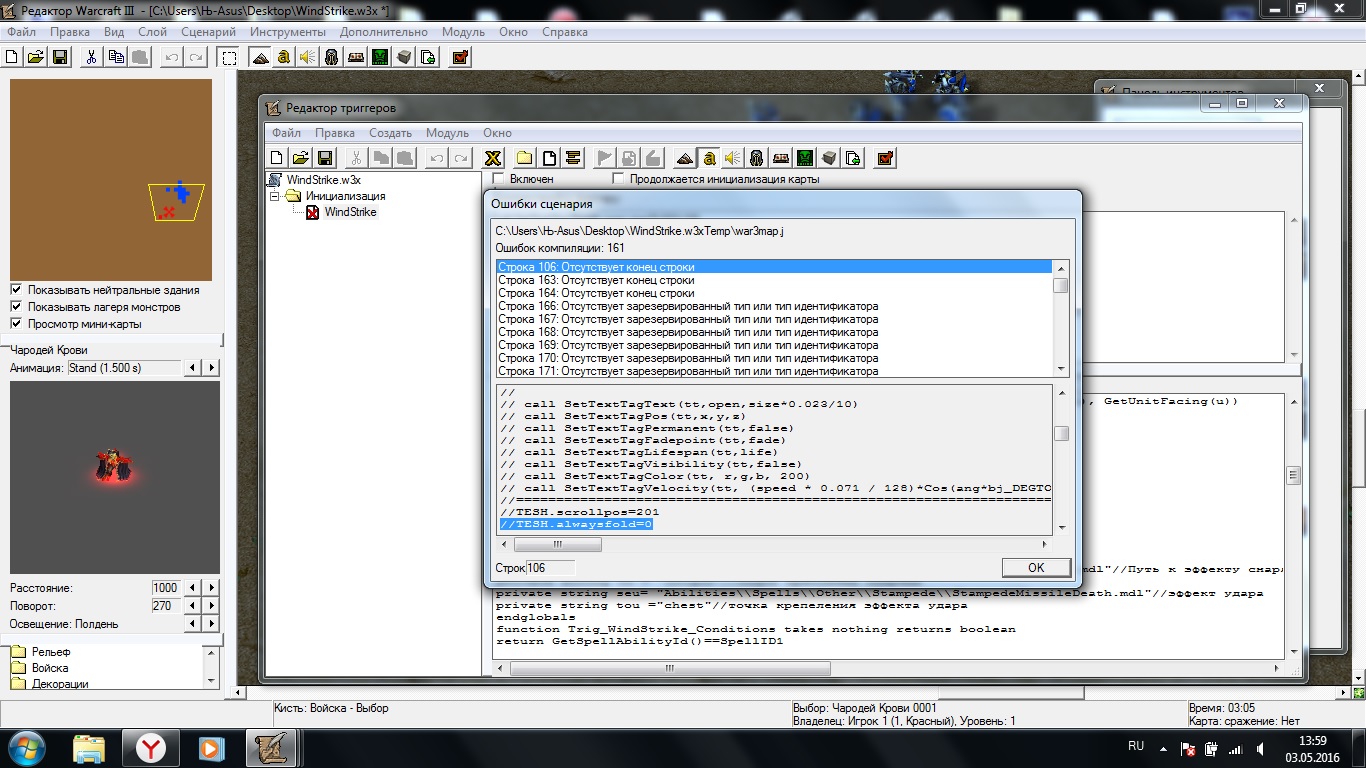Click Trigger editor 'a' module icon in Trigger editor toolbar
The width and height of the screenshot is (1366, 768).
(708, 158)
